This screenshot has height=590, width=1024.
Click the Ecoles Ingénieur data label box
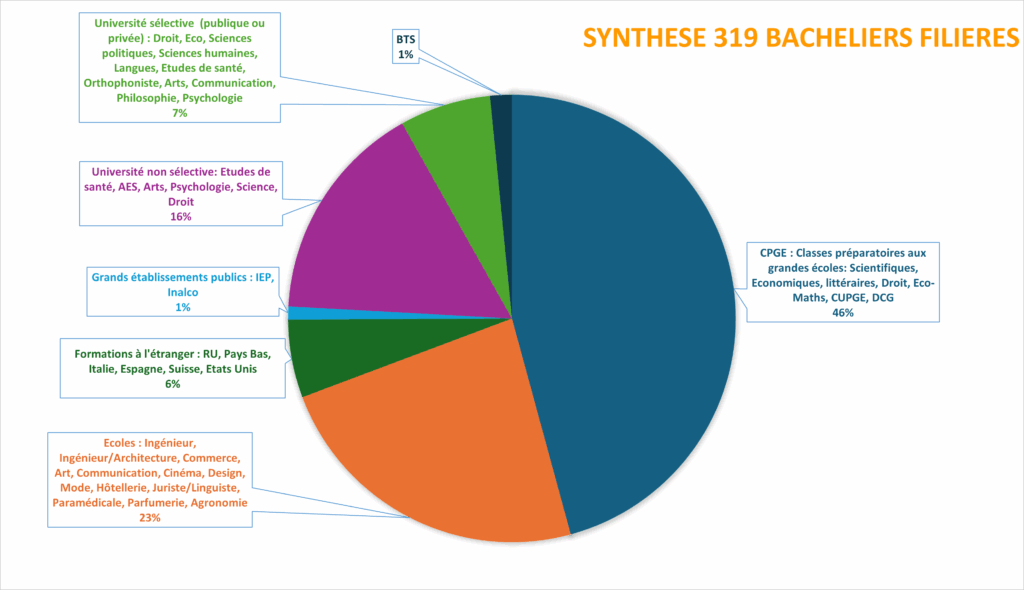(x=149, y=479)
